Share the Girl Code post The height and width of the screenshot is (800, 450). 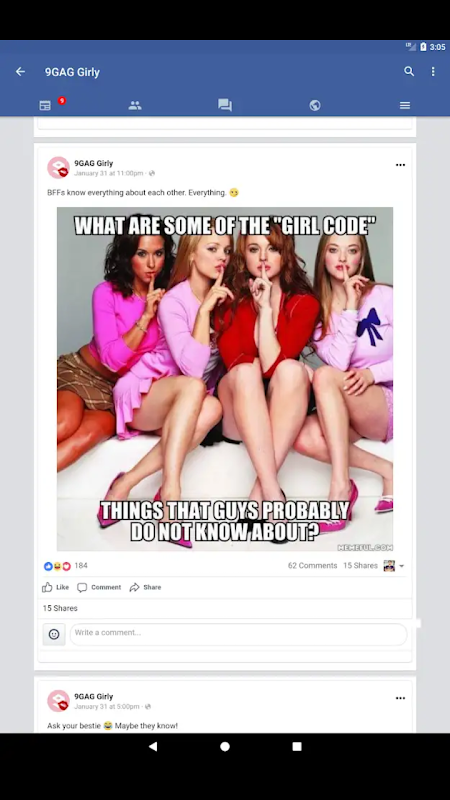pyautogui.click(x=145, y=587)
